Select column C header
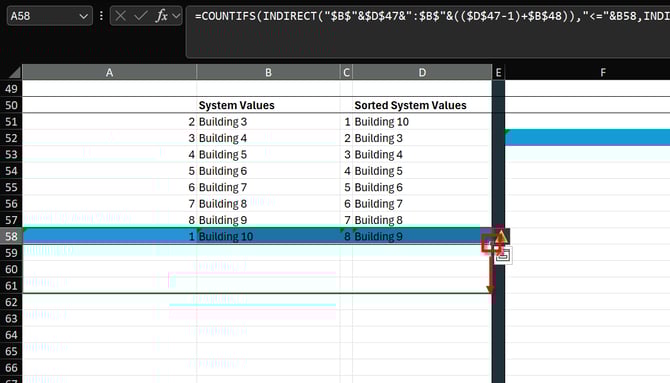Image resolution: width=670 pixels, height=383 pixels. (346, 72)
